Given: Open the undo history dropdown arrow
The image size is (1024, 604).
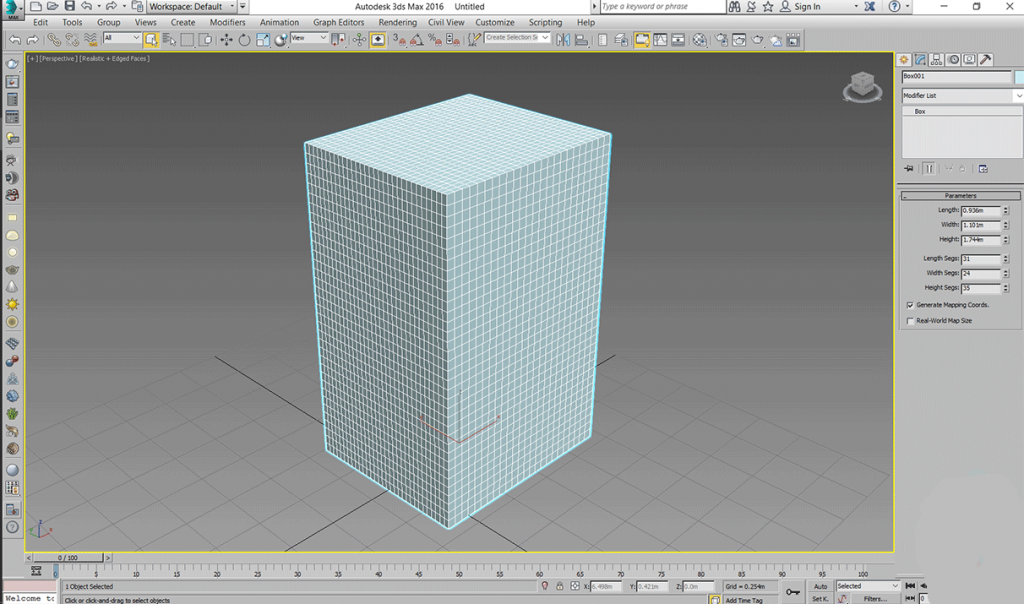Looking at the screenshot, I should pos(99,7).
